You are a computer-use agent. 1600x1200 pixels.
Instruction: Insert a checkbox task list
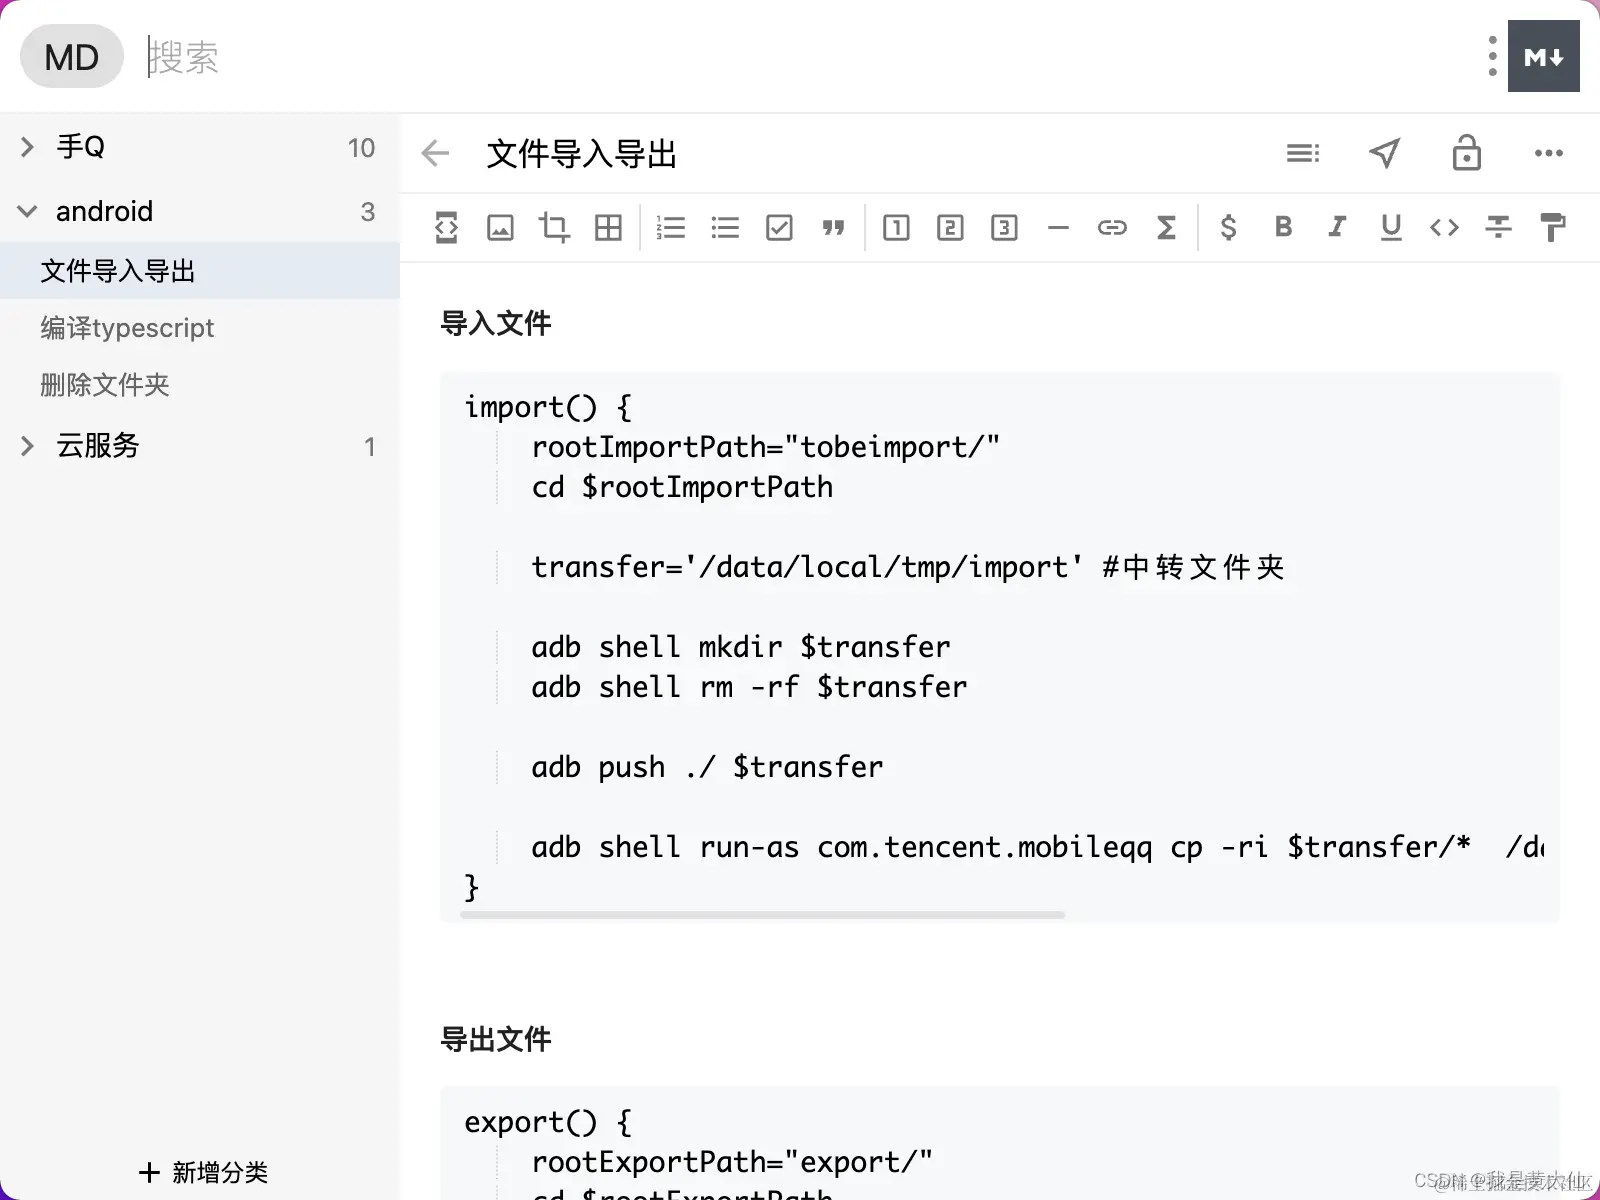point(779,228)
